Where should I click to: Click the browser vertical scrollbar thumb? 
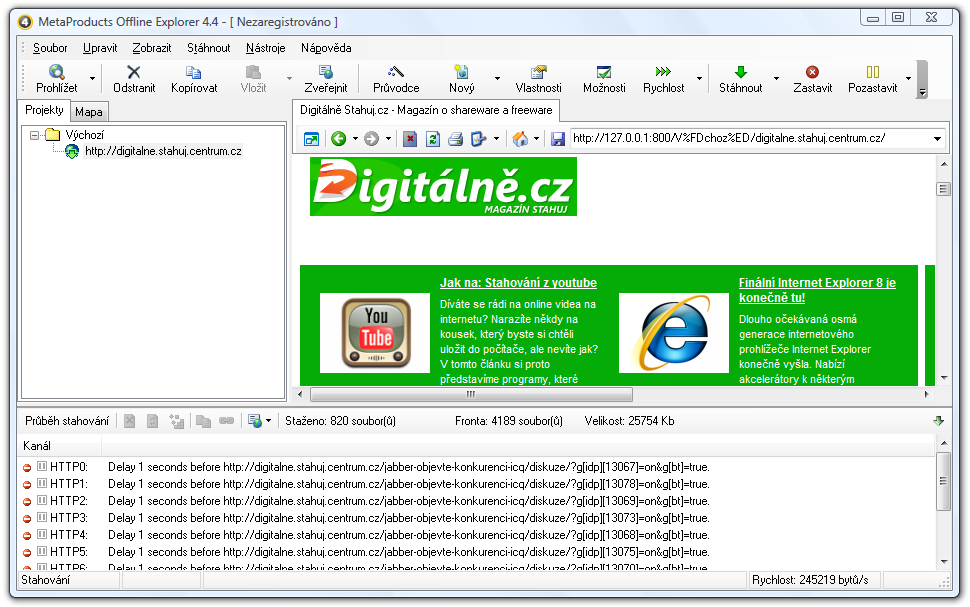click(943, 189)
